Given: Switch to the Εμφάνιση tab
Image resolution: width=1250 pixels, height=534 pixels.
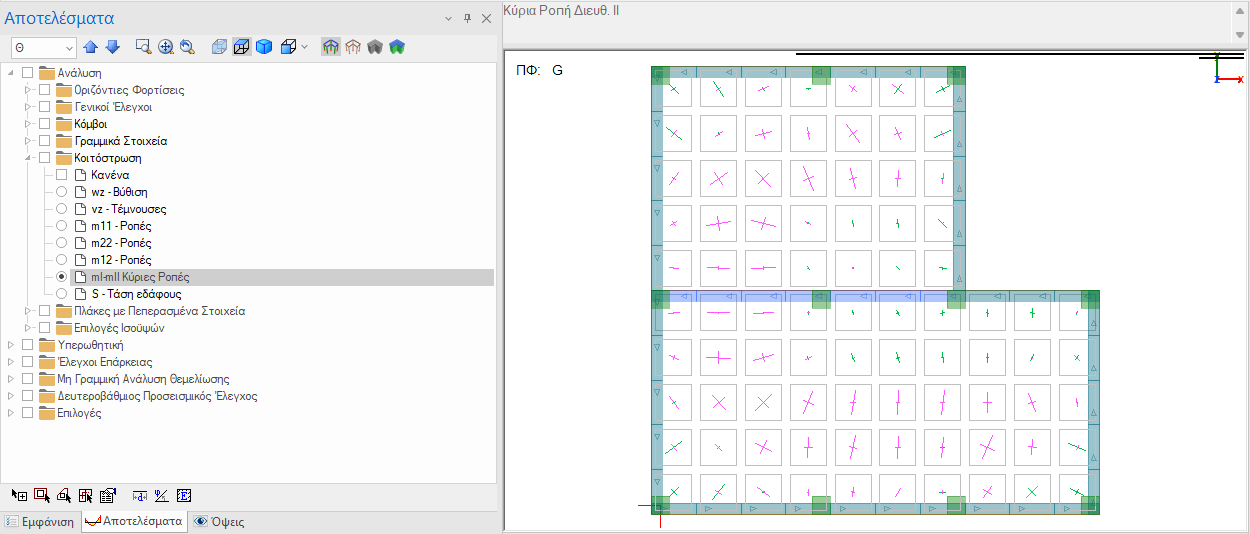Looking at the screenshot, I should coord(40,522).
